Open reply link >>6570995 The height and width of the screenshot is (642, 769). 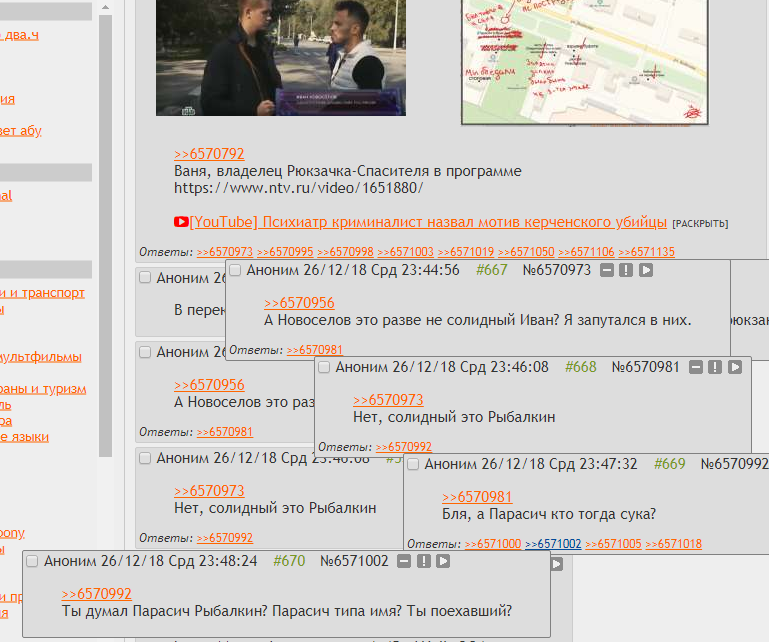tap(285, 252)
